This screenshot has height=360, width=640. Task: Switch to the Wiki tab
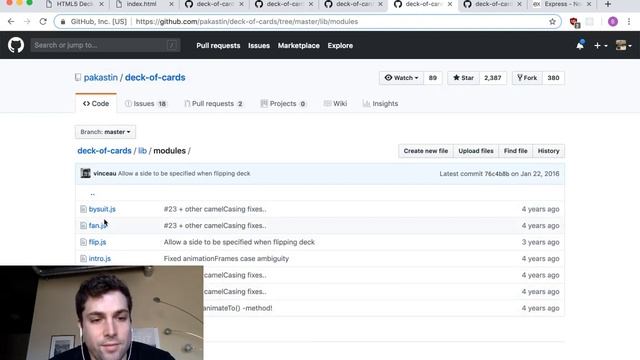335,103
